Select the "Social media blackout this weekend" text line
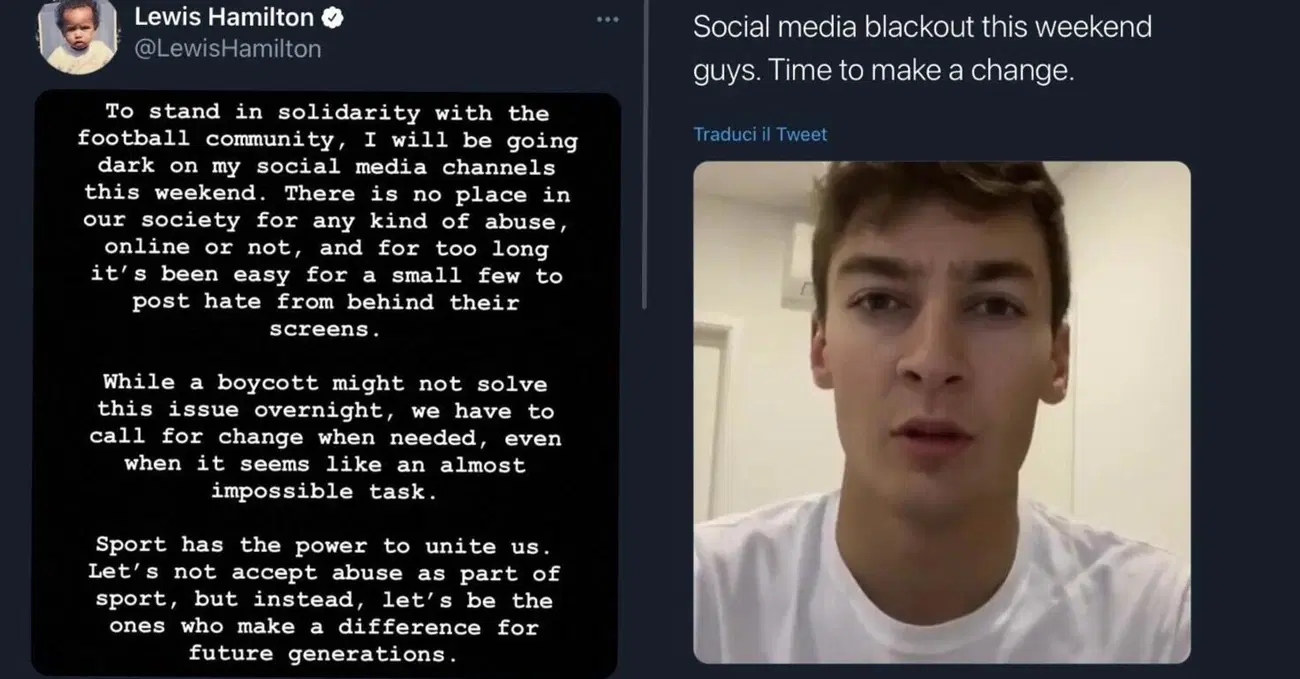Screen dimensions: 1300x679 pos(922,27)
